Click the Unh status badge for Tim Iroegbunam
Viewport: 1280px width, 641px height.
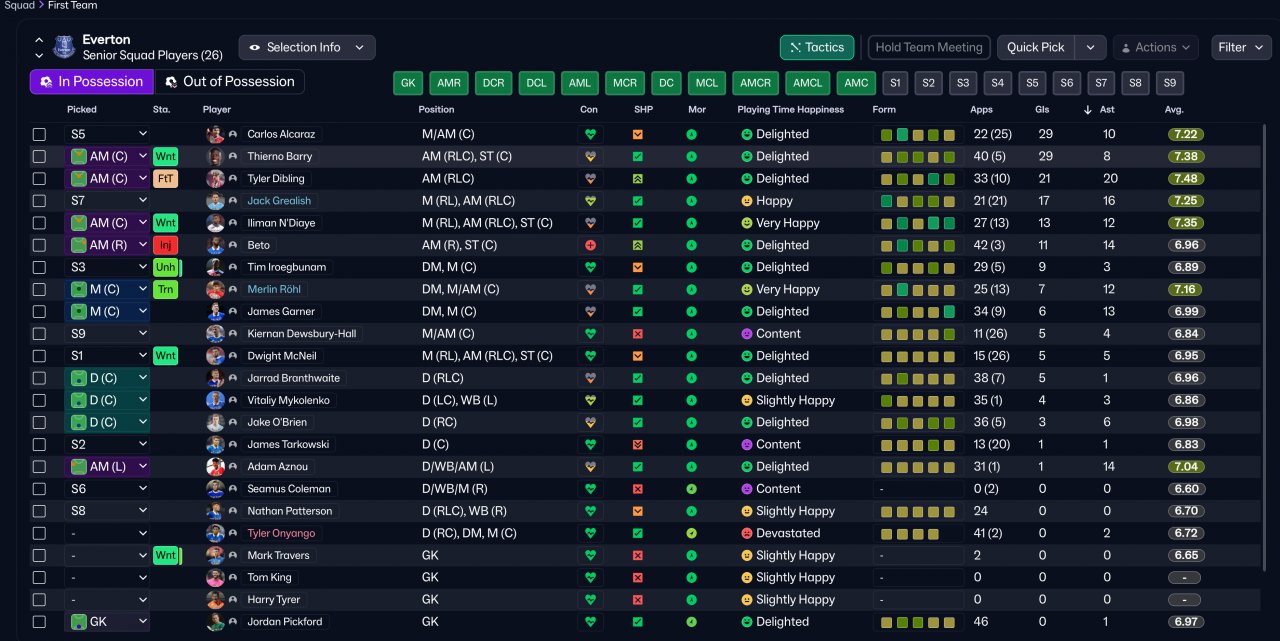click(x=166, y=267)
